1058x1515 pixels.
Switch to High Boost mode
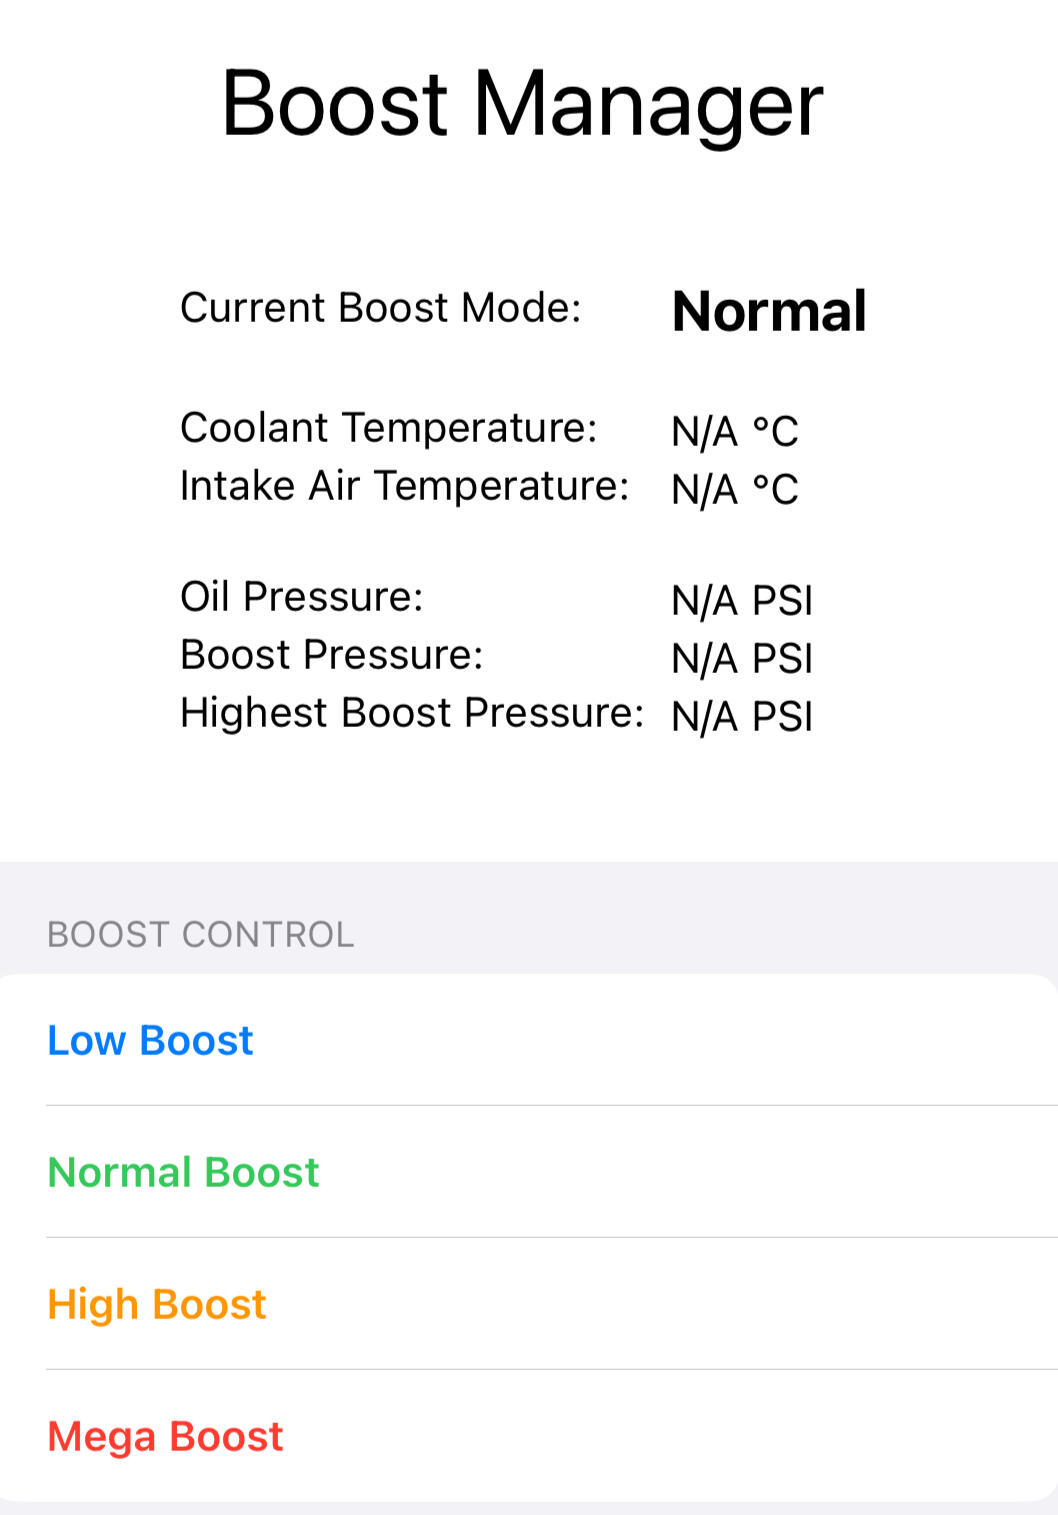point(157,1305)
